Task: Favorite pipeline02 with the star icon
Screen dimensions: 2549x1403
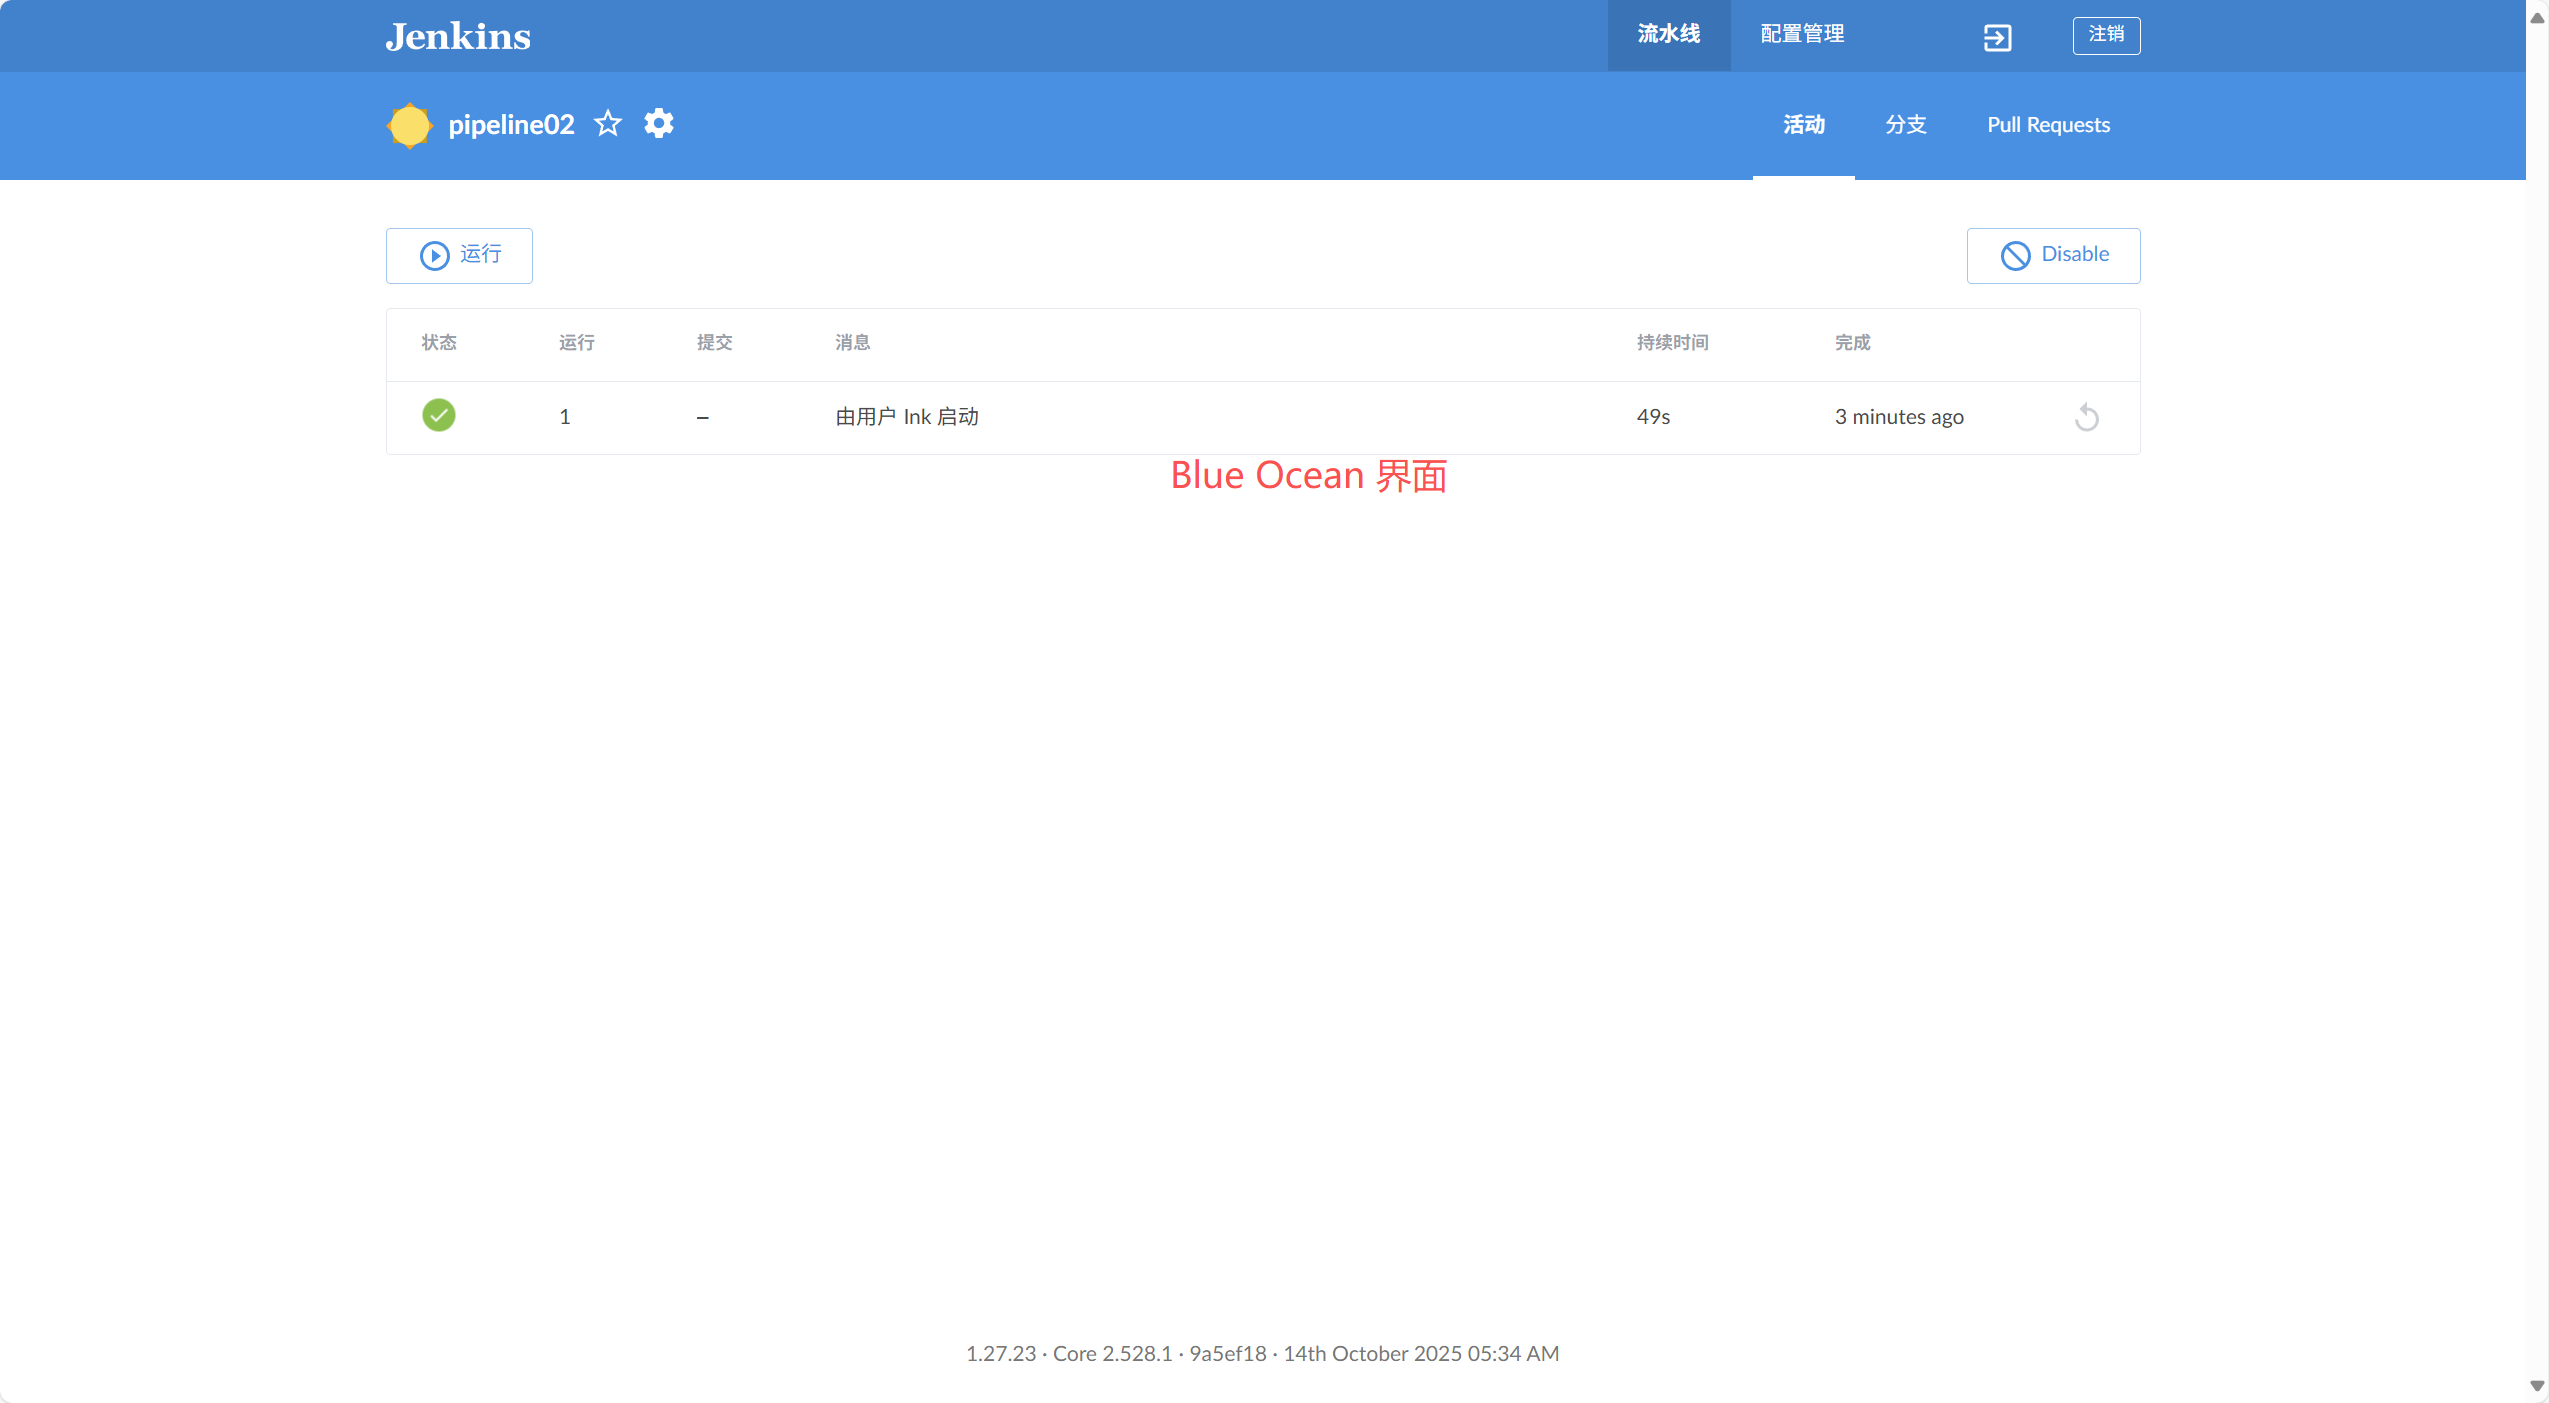Action: click(x=608, y=124)
